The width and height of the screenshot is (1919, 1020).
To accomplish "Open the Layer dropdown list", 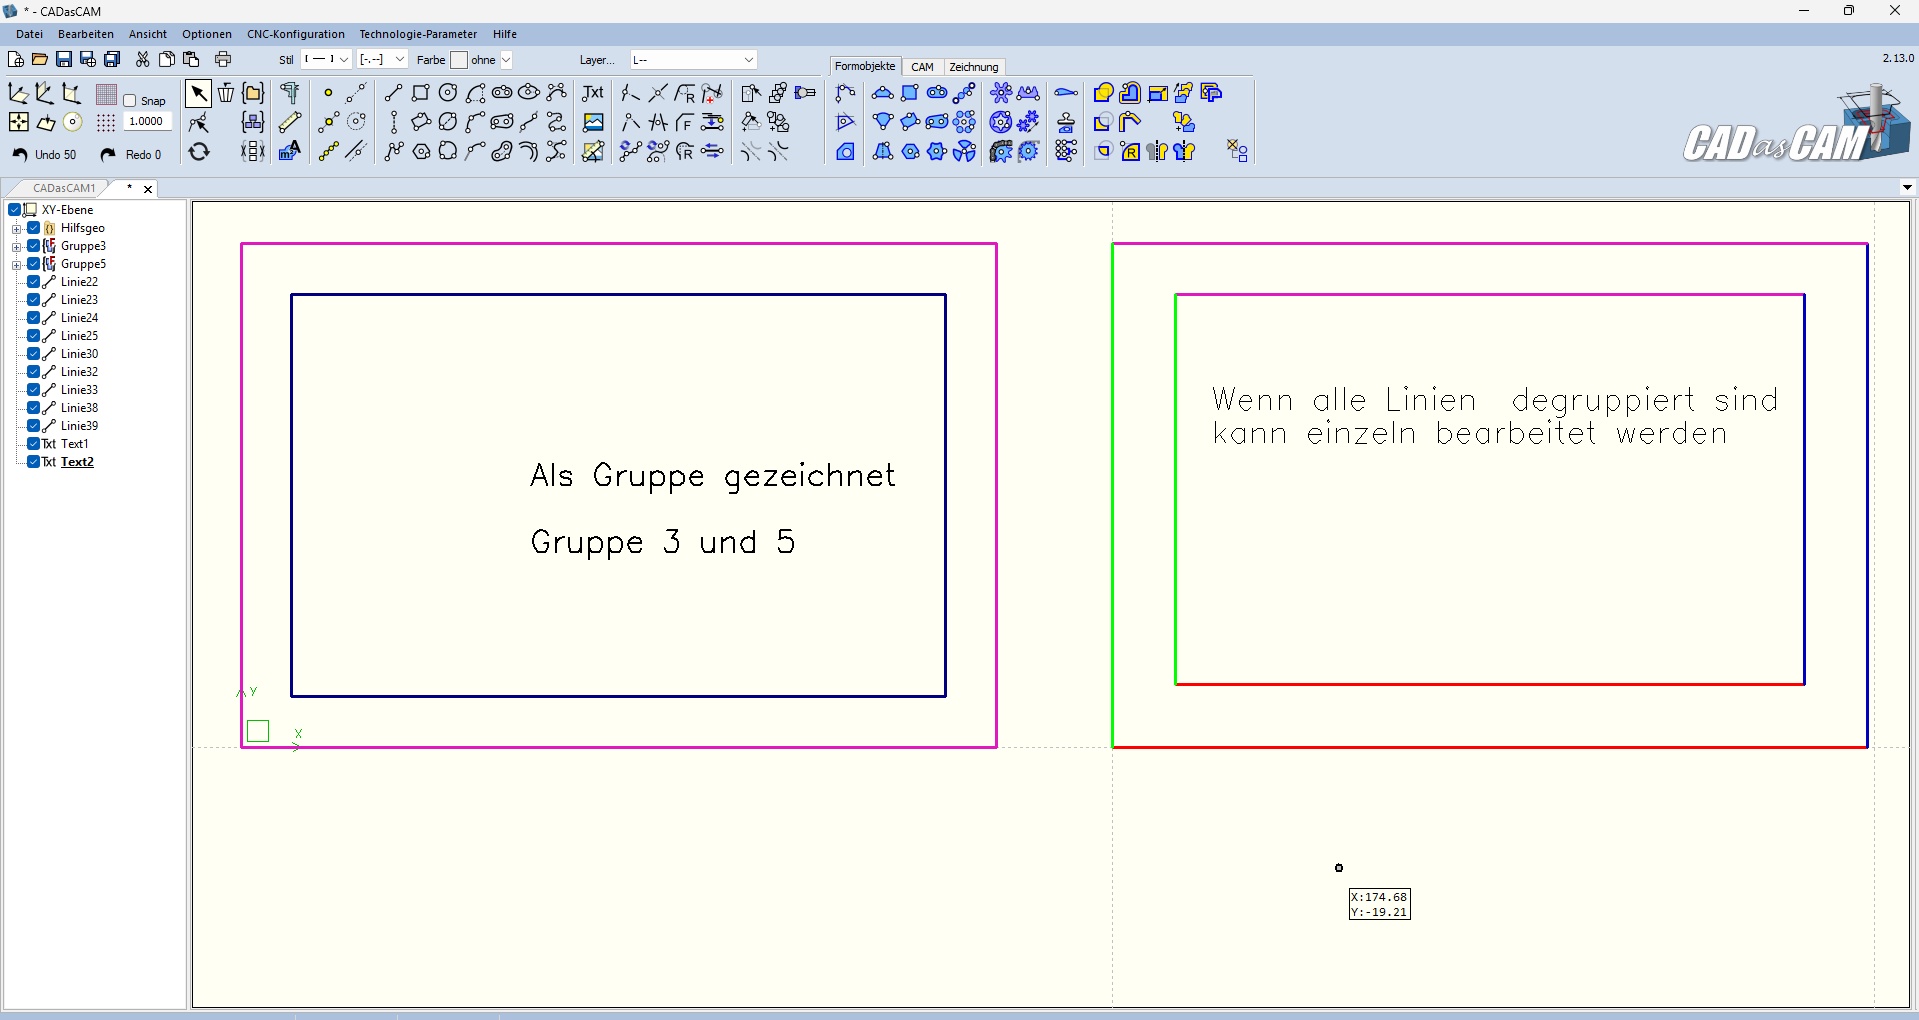I will coord(748,60).
